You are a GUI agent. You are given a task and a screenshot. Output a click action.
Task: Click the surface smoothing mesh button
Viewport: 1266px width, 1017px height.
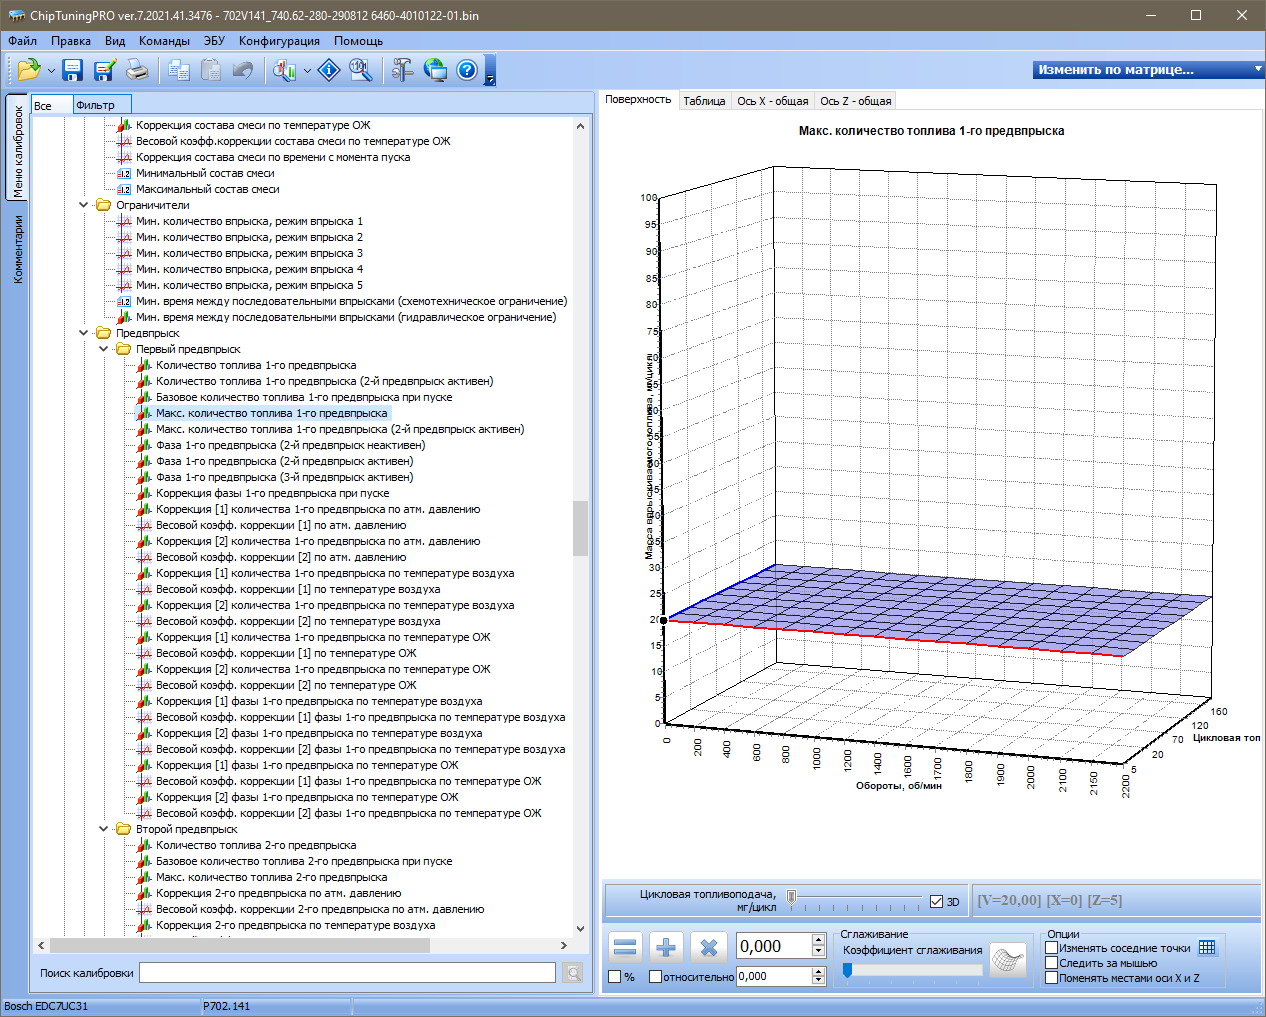coord(1009,961)
